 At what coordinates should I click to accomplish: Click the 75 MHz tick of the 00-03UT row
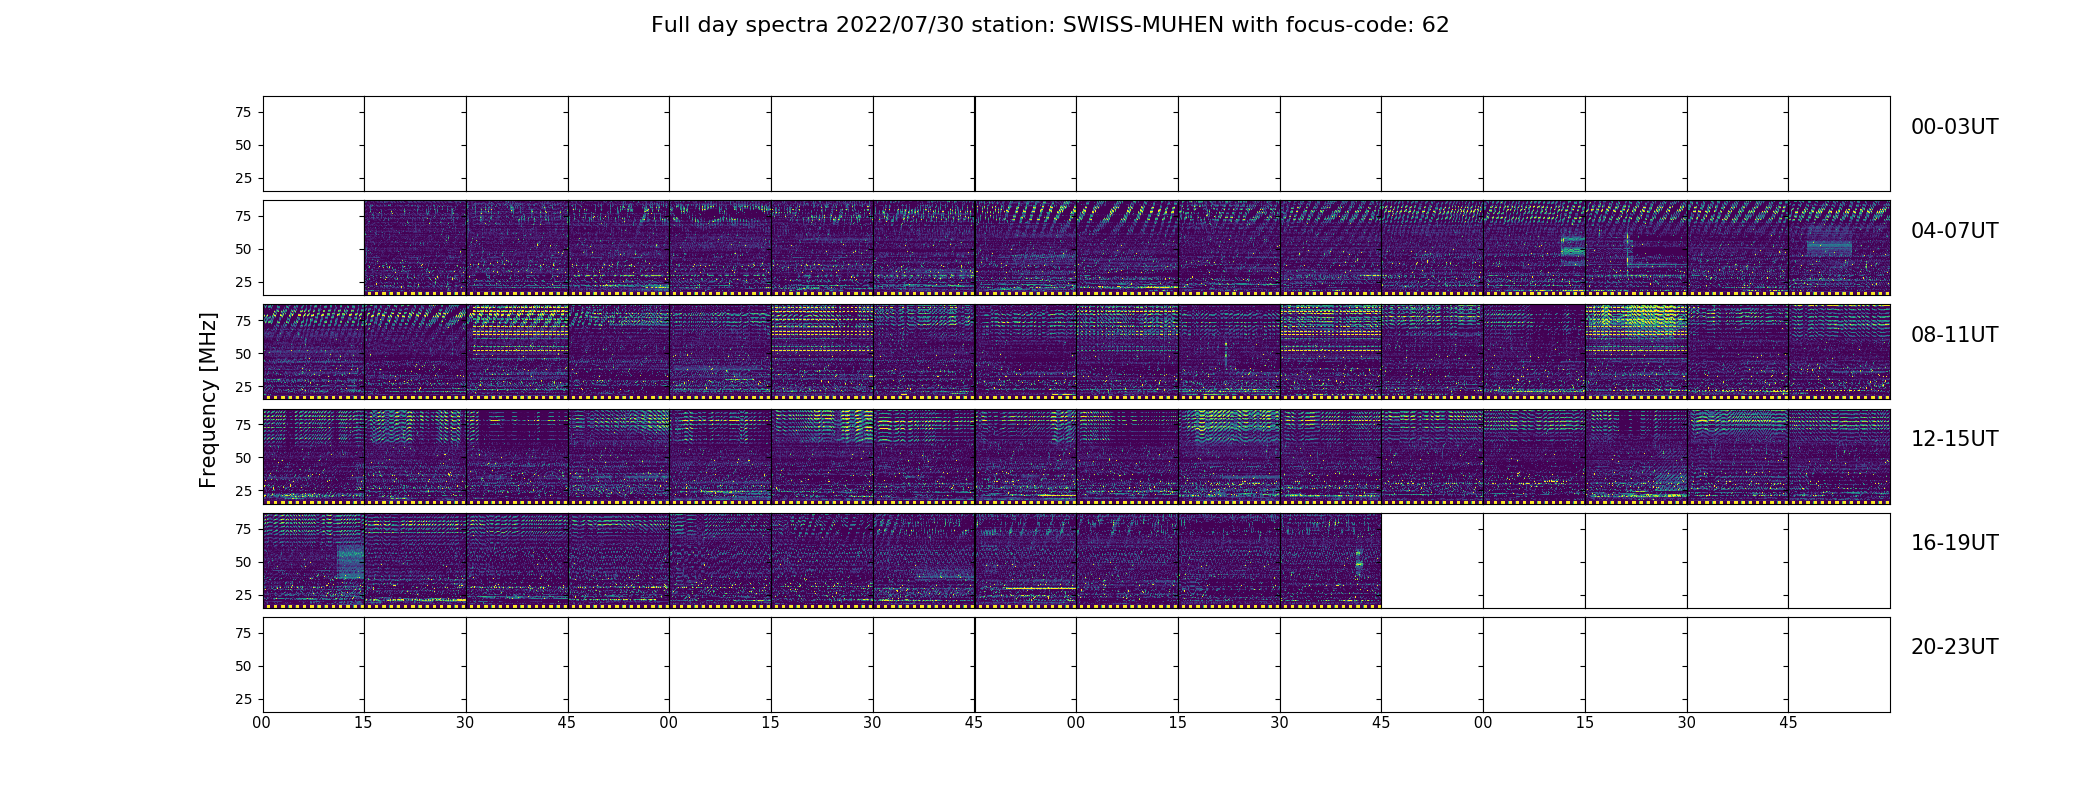click(243, 112)
